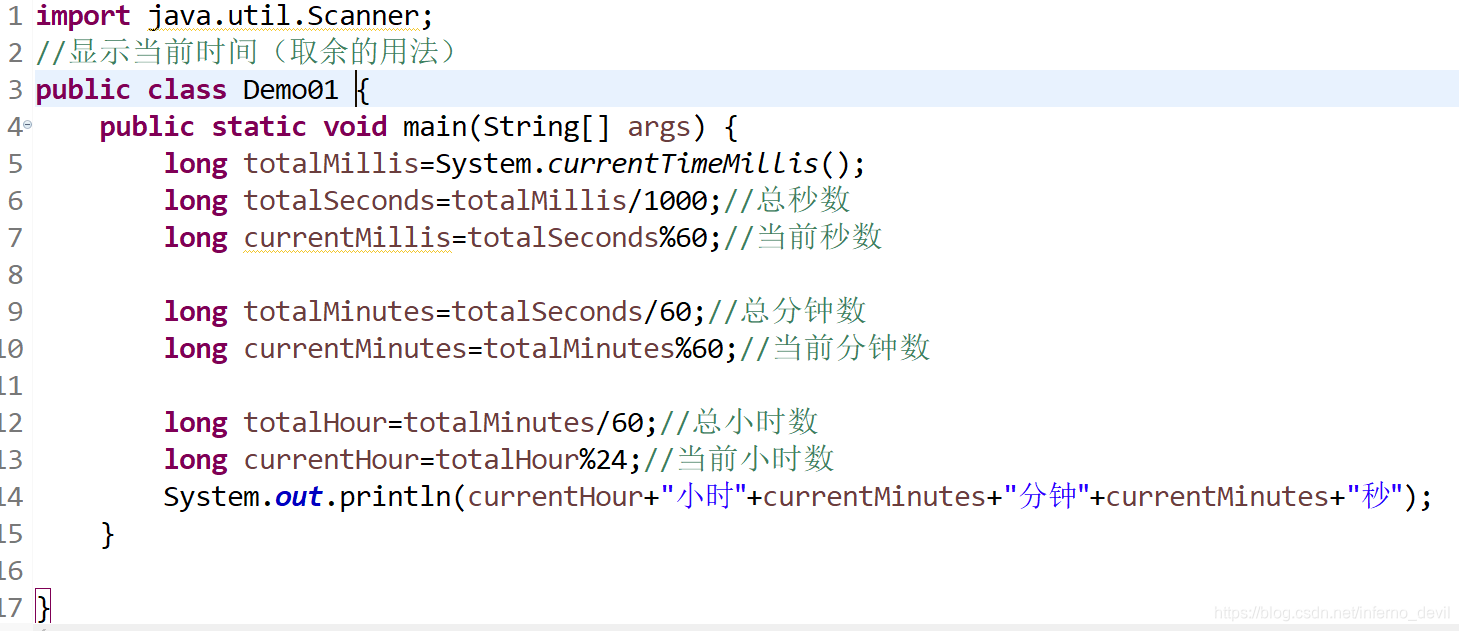Click 'String[]' in main's parameters
Screen dimensions: 1459x631
tap(547, 127)
